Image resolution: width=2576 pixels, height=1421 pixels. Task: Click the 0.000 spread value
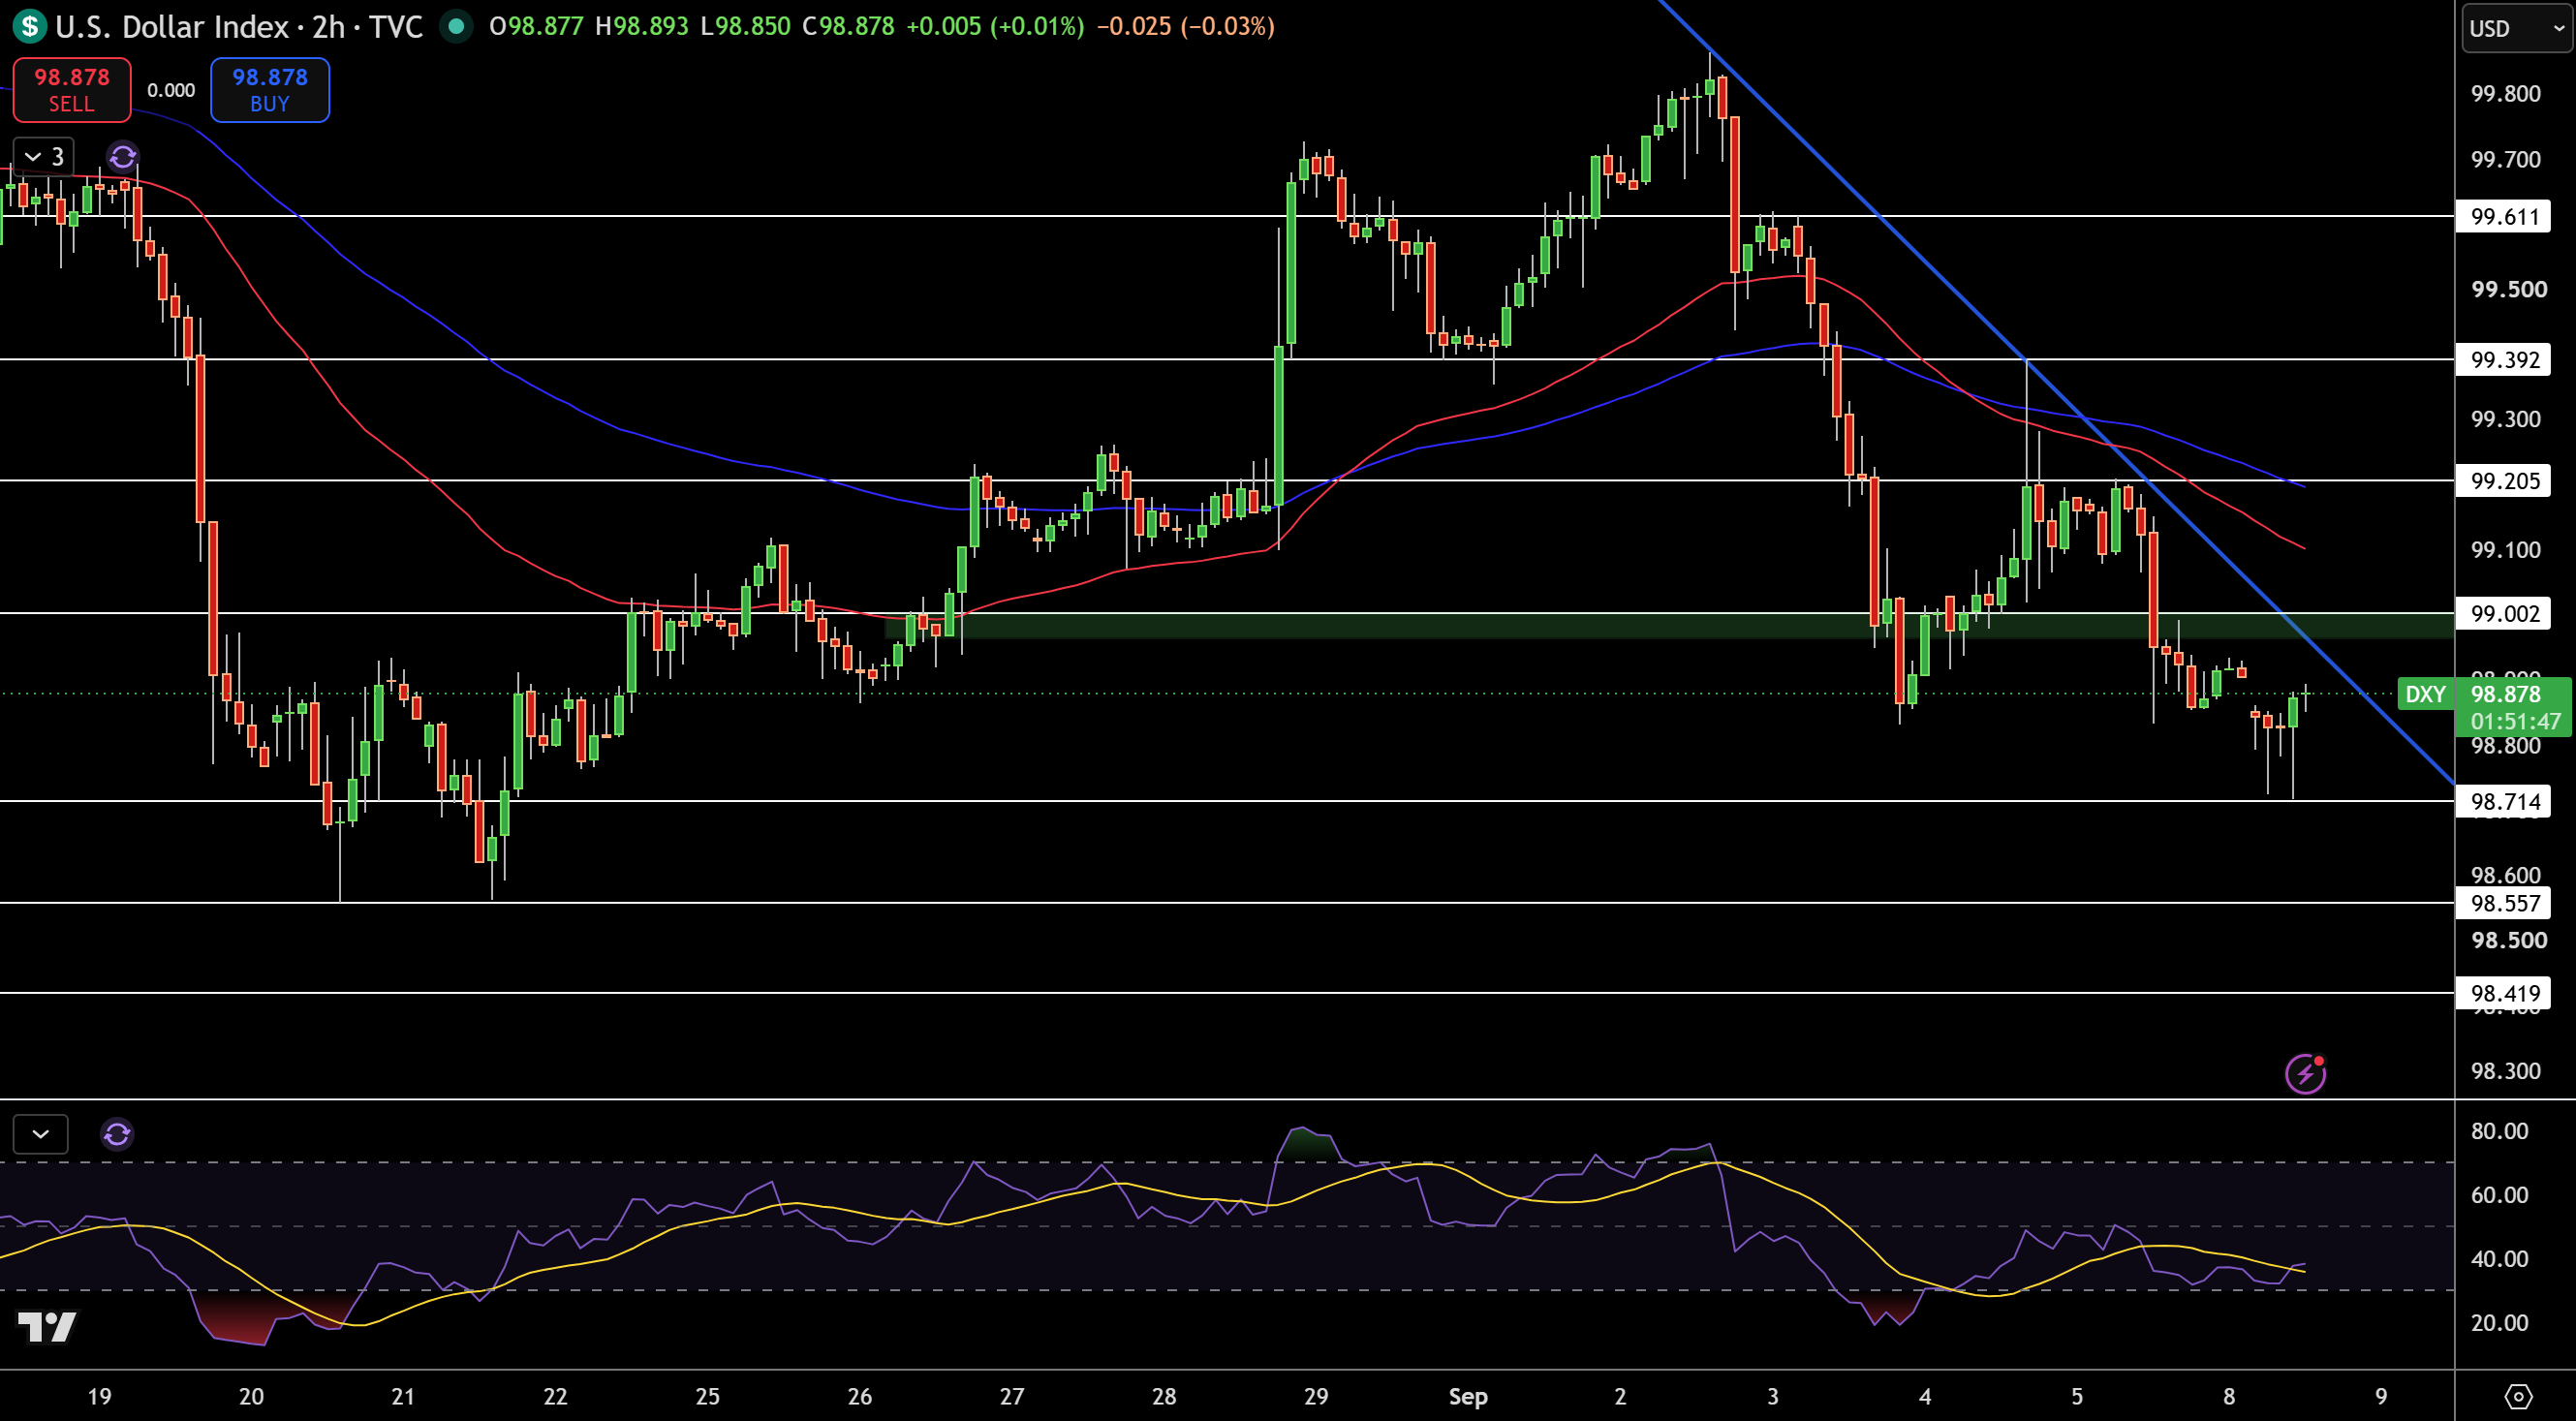tap(171, 90)
